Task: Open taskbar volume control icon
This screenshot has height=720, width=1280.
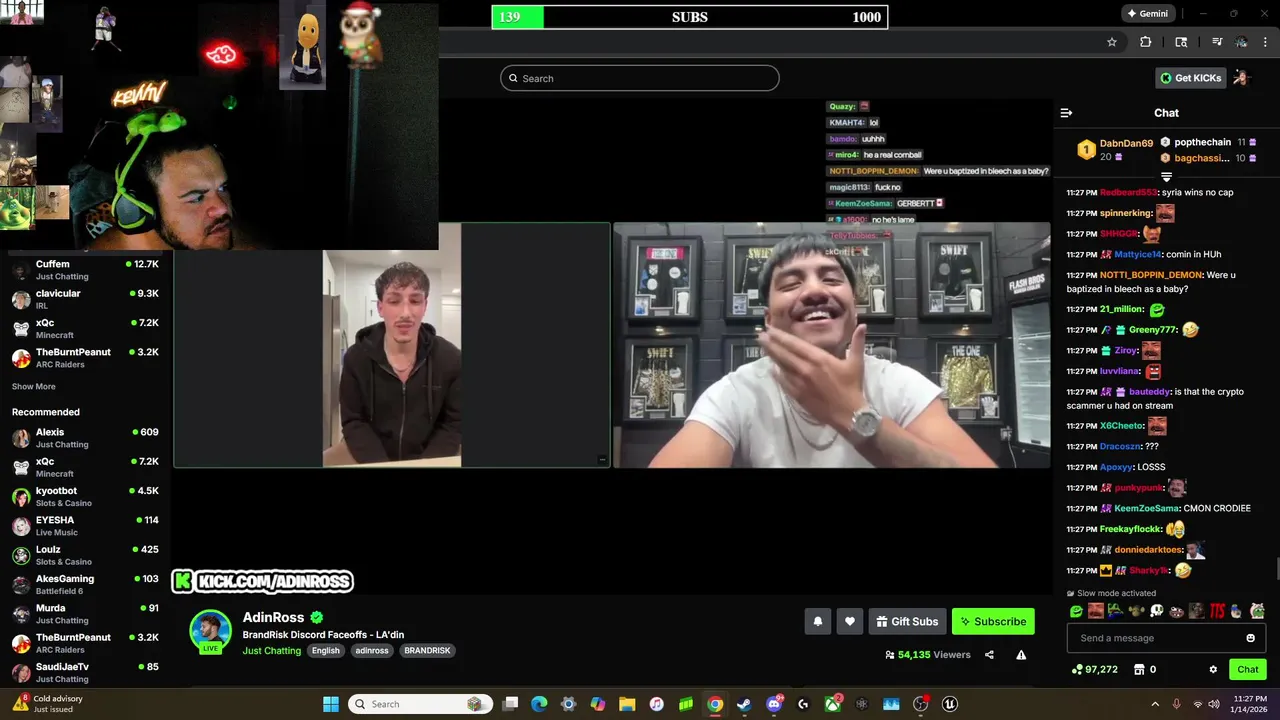Action: click(1214, 704)
